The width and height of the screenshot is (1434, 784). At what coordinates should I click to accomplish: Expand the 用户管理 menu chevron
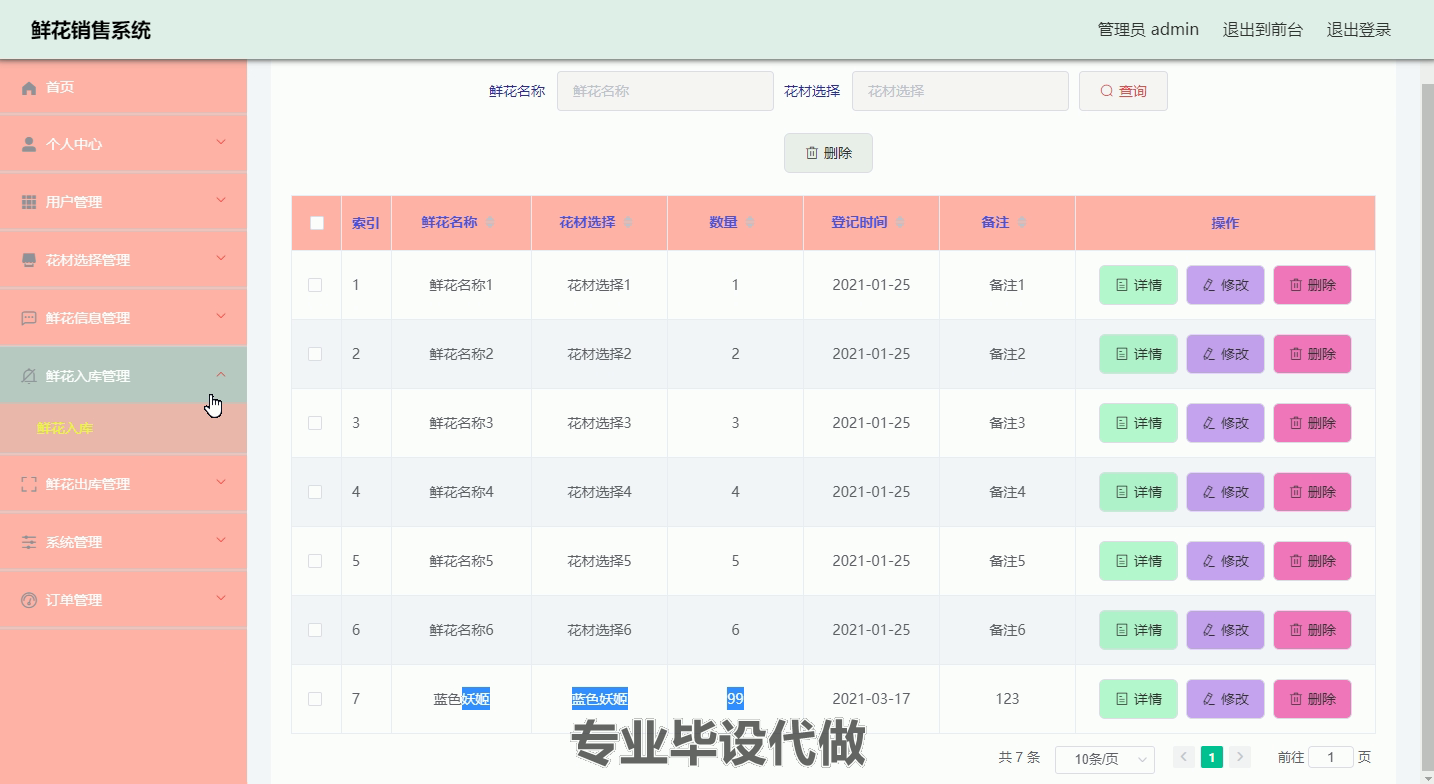[221, 201]
